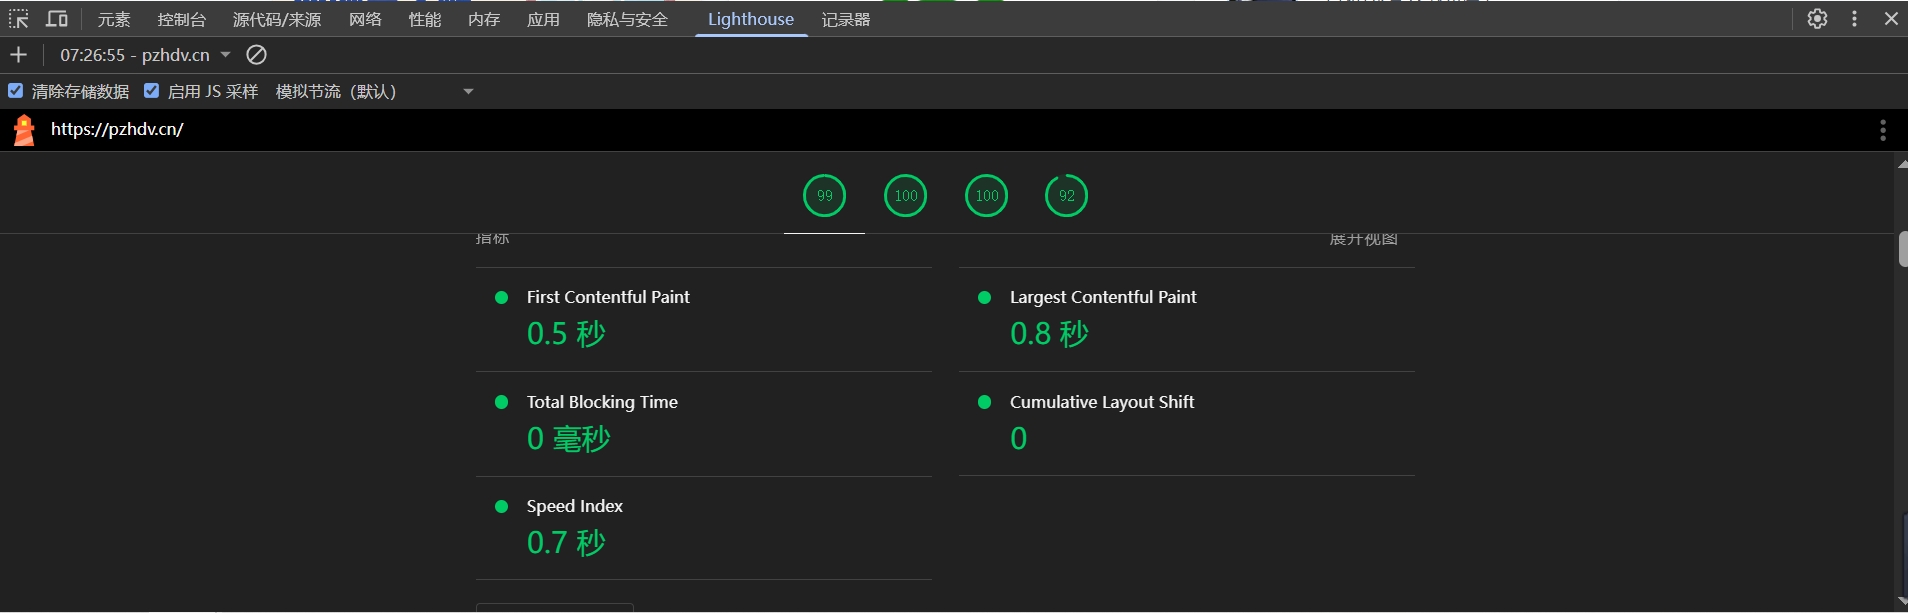The height and width of the screenshot is (613, 1908).
Task: Select the 99 performance score gauge
Action: [x=824, y=196]
